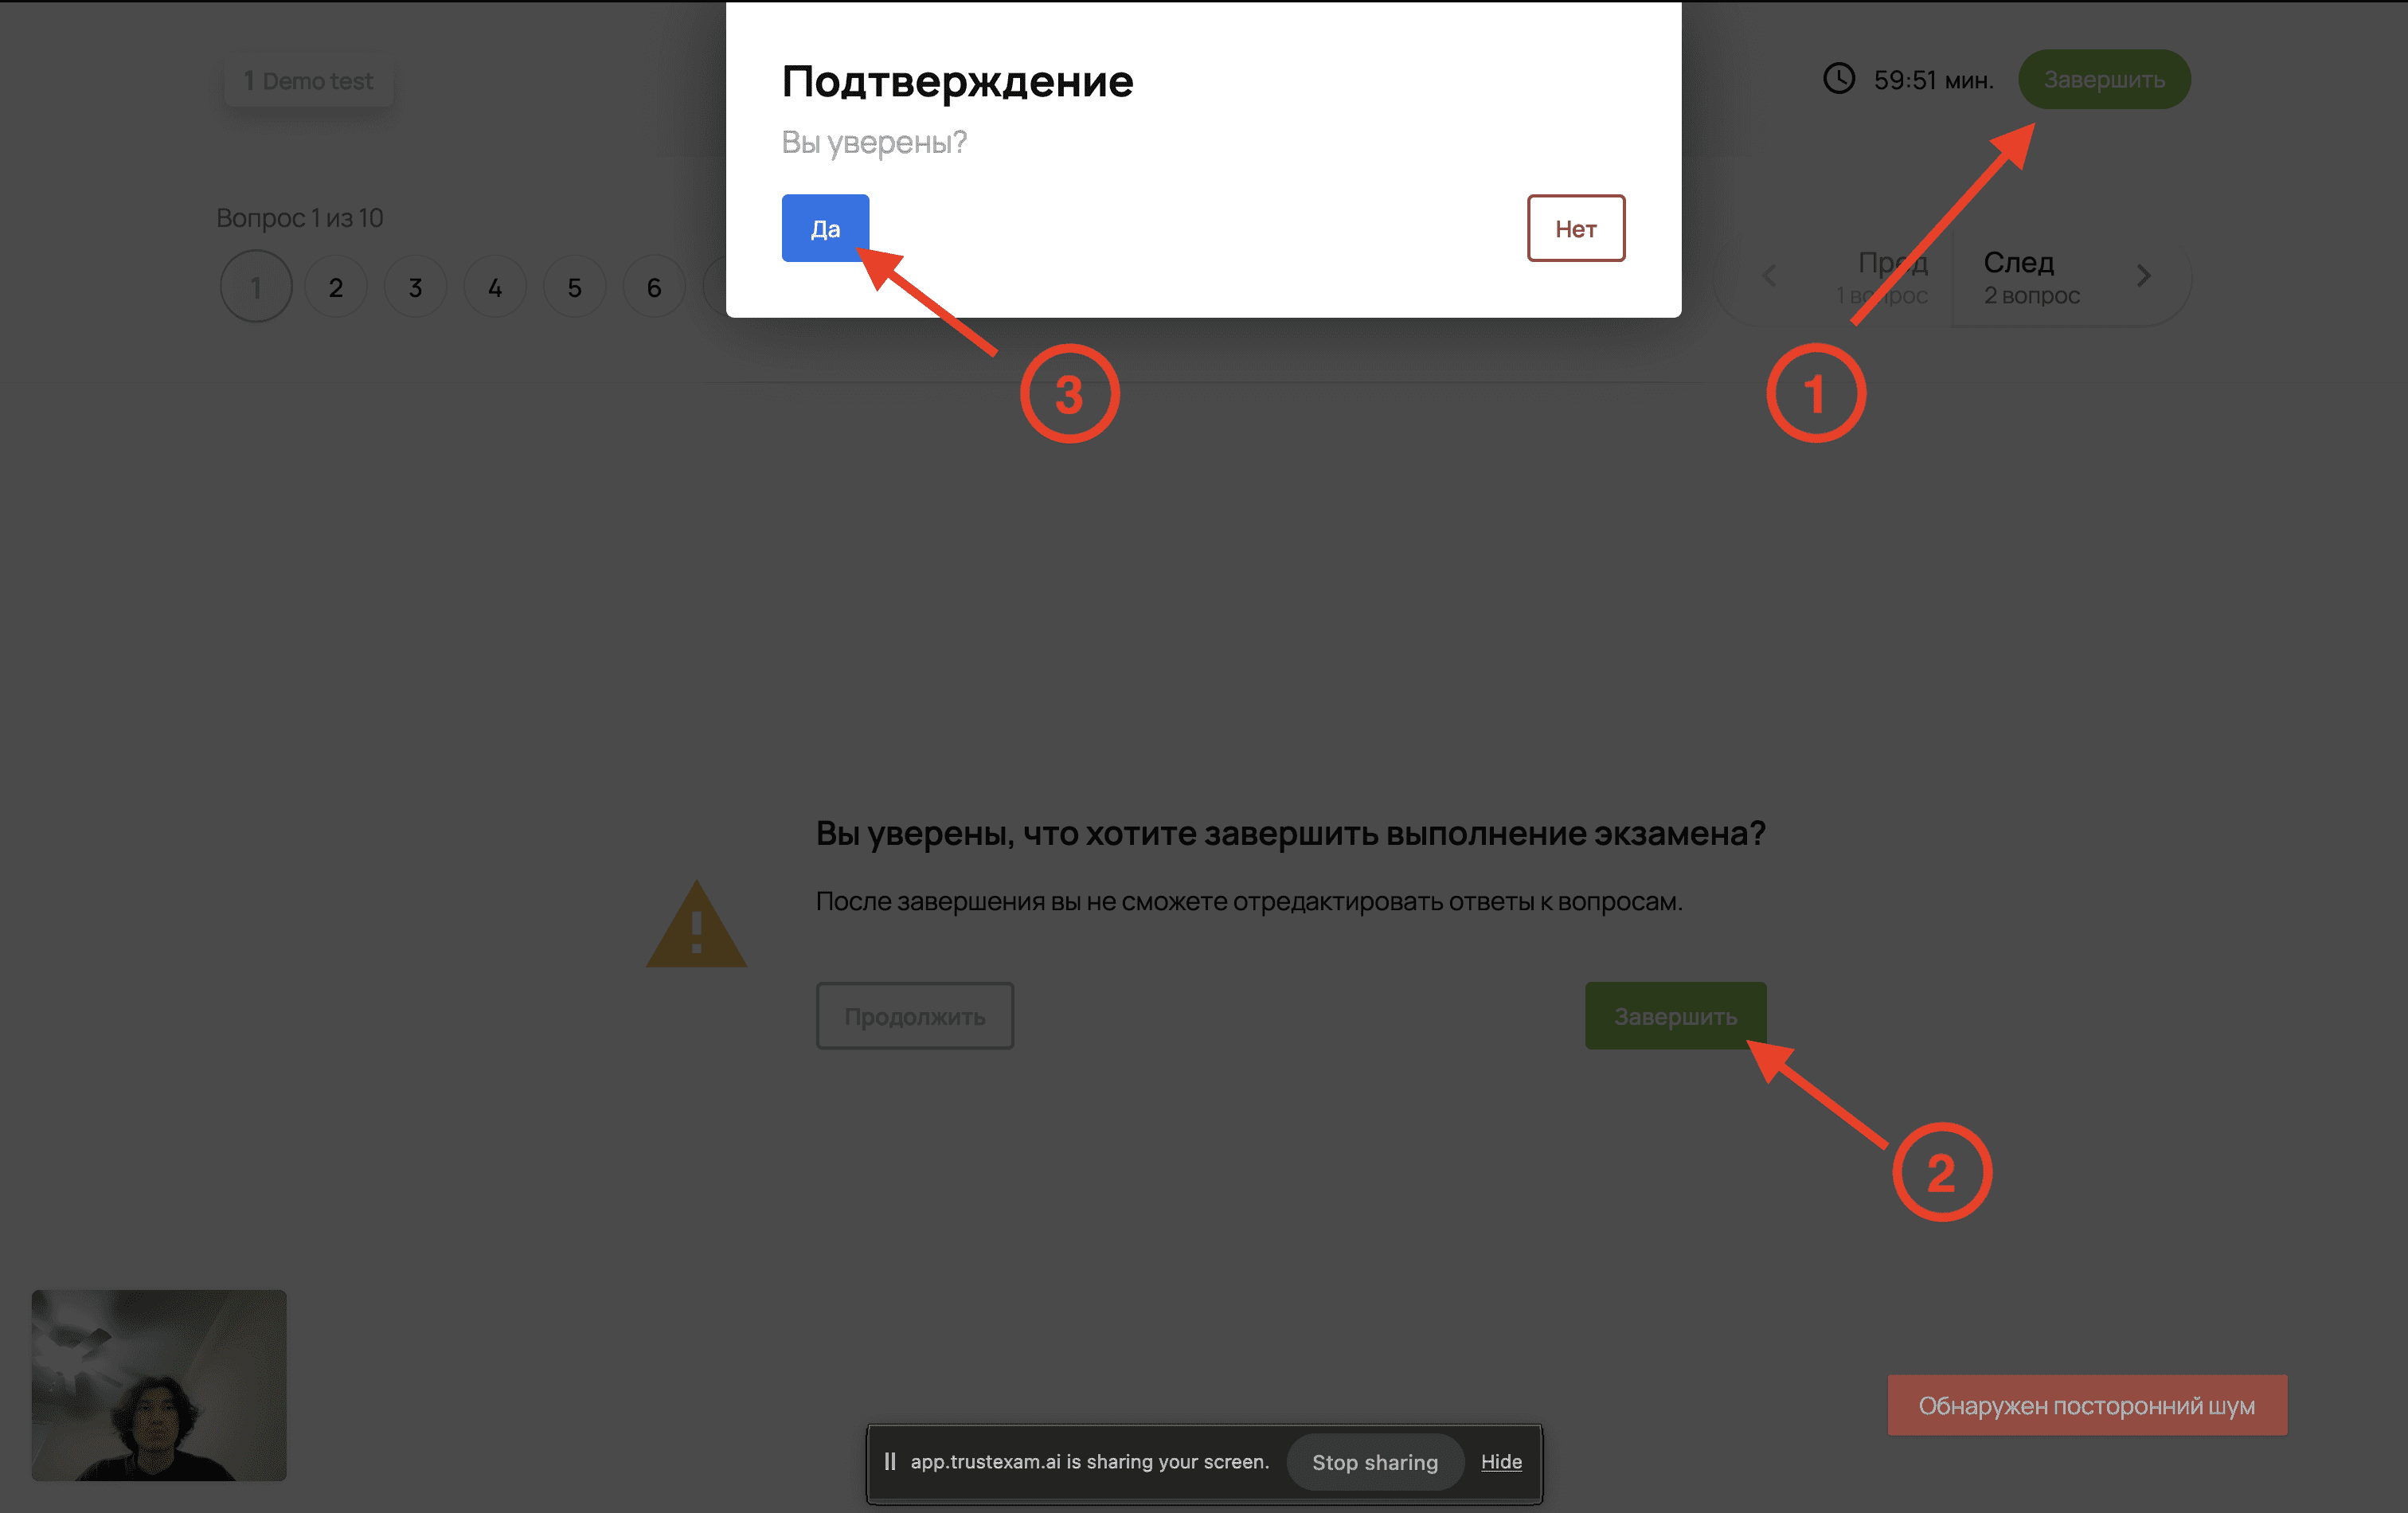2408x1513 pixels.
Task: Click the app.trustexam.ai sharing message text
Action: pyautogui.click(x=1090, y=1461)
